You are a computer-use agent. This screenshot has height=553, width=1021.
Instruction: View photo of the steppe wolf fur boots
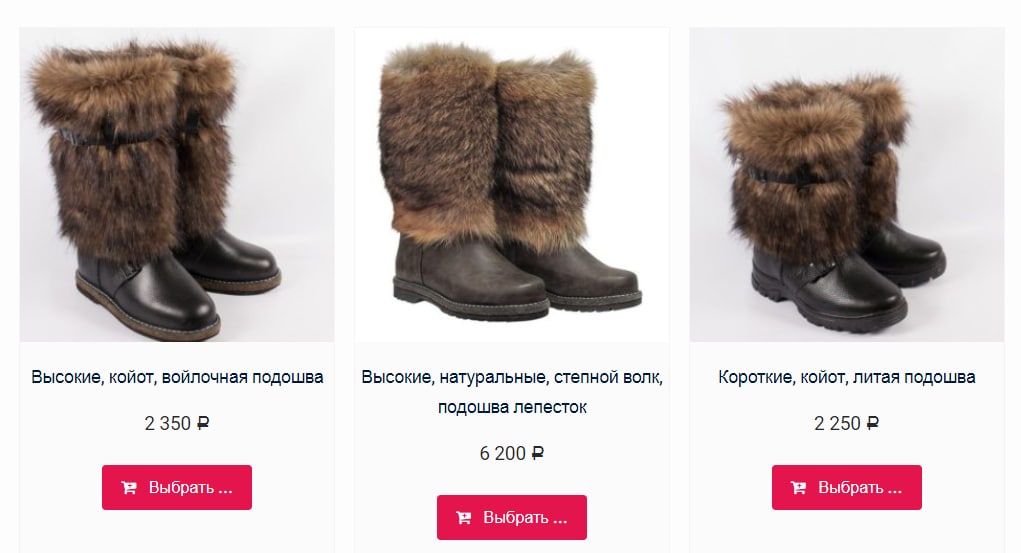pyautogui.click(x=512, y=184)
